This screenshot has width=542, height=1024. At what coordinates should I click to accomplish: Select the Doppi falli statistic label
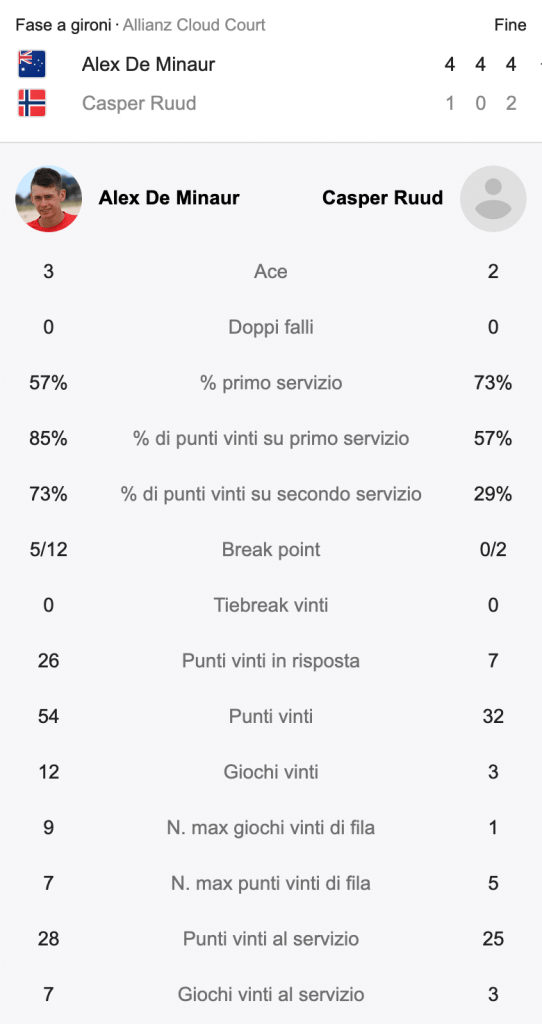click(x=270, y=327)
